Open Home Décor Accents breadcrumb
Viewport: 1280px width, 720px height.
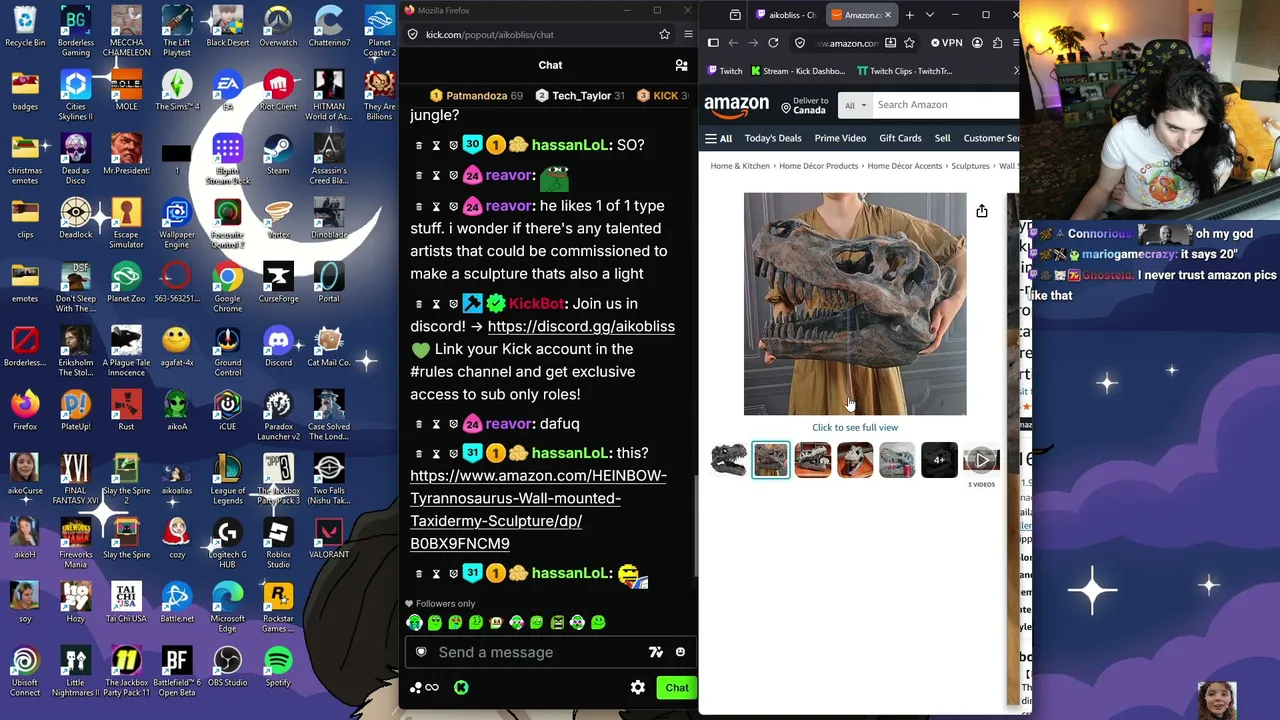click(905, 166)
